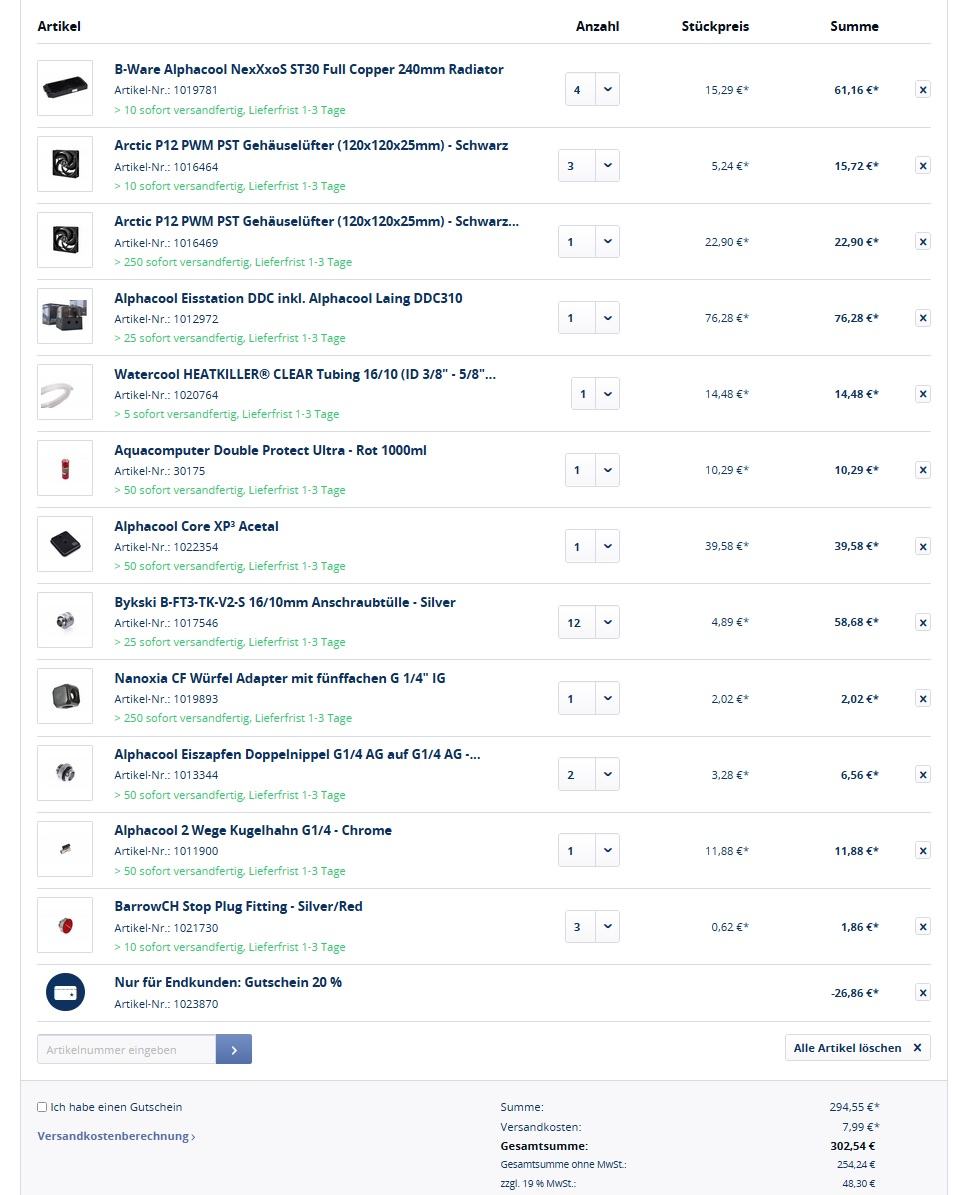Open Alphacool Eisstation DDC product link
This screenshot has width=957, height=1195.
(288, 298)
